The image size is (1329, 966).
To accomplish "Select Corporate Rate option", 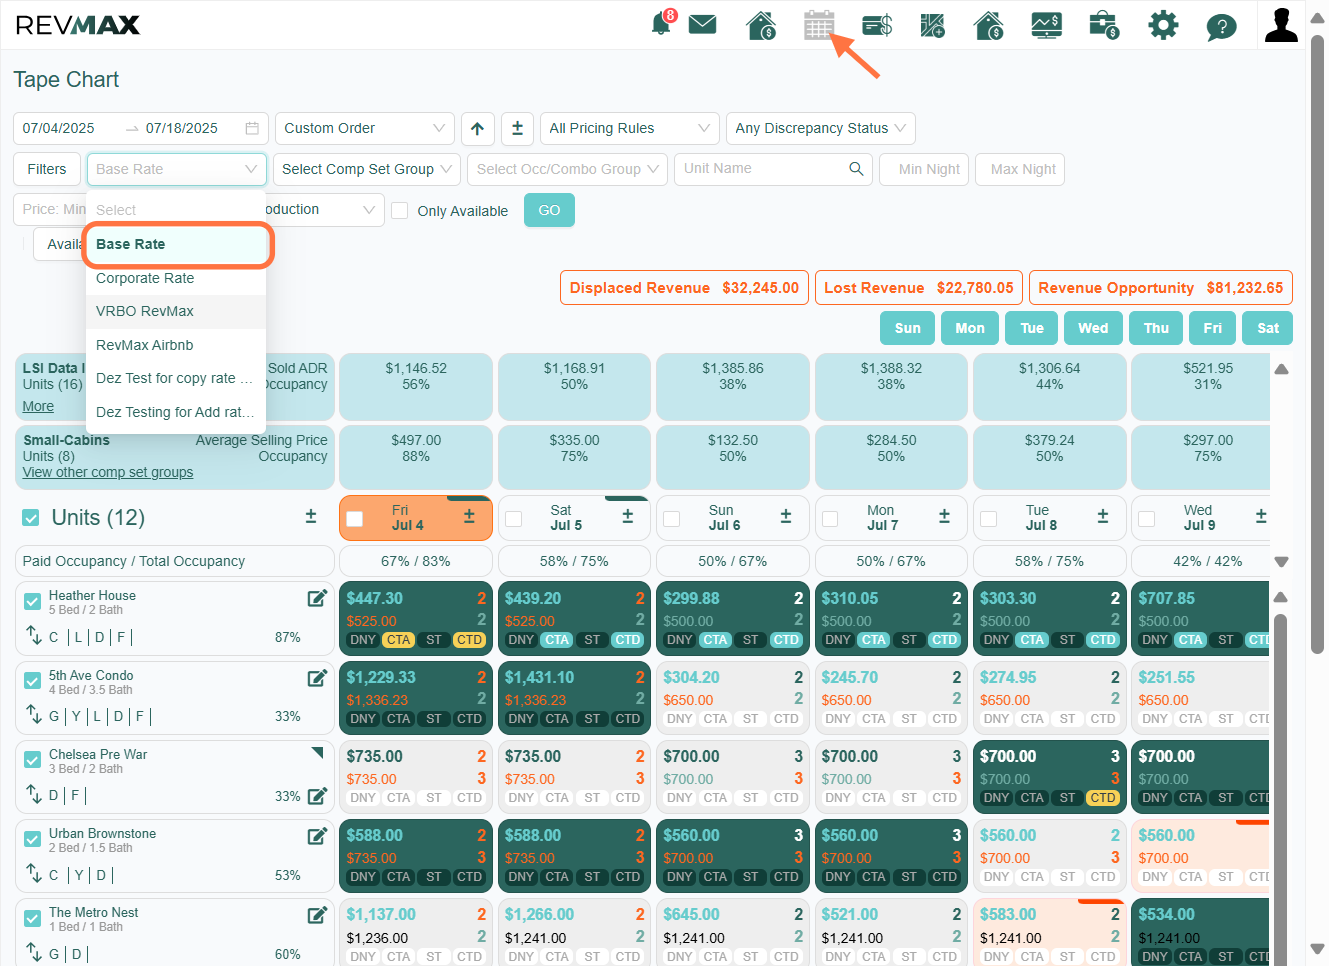I will coord(176,278).
